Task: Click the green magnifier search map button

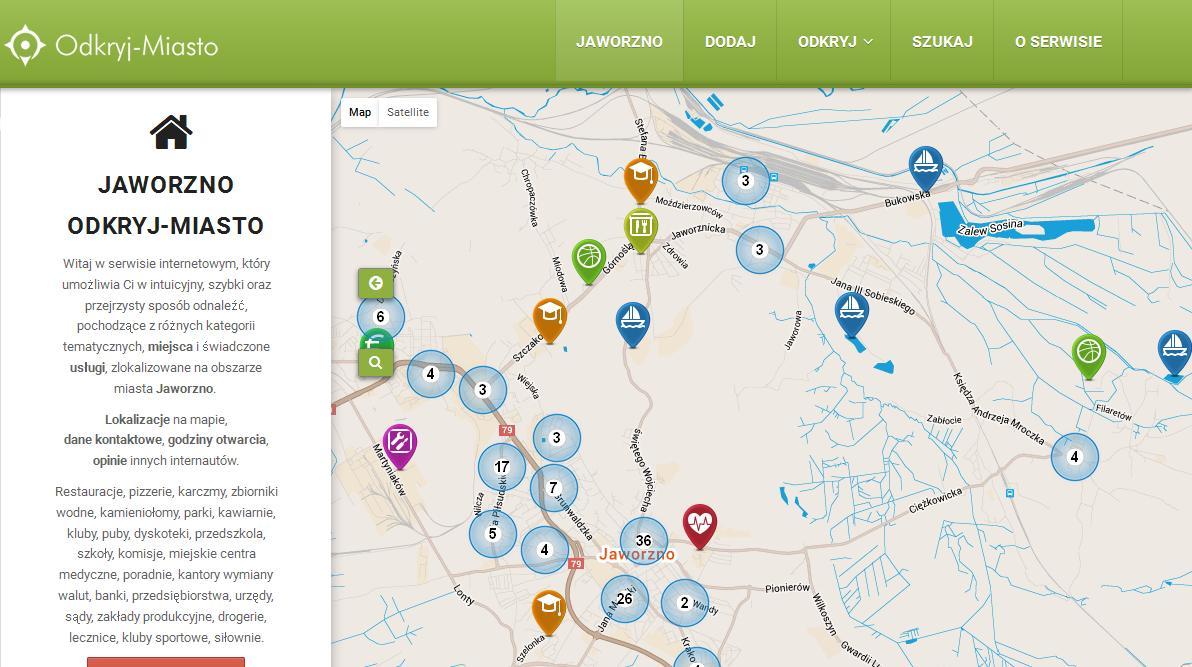Action: pos(376,362)
